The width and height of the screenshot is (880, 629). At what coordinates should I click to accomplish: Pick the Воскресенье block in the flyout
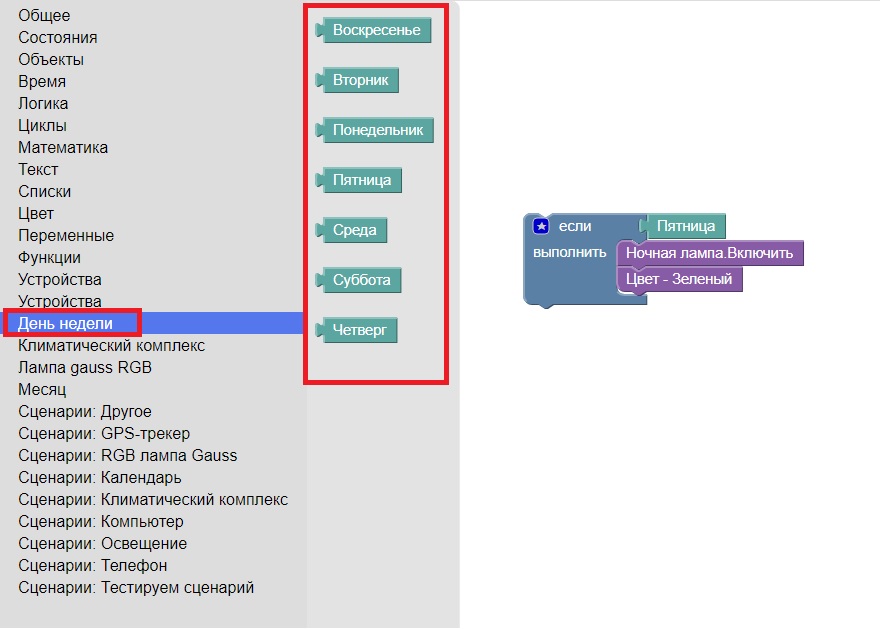[373, 30]
